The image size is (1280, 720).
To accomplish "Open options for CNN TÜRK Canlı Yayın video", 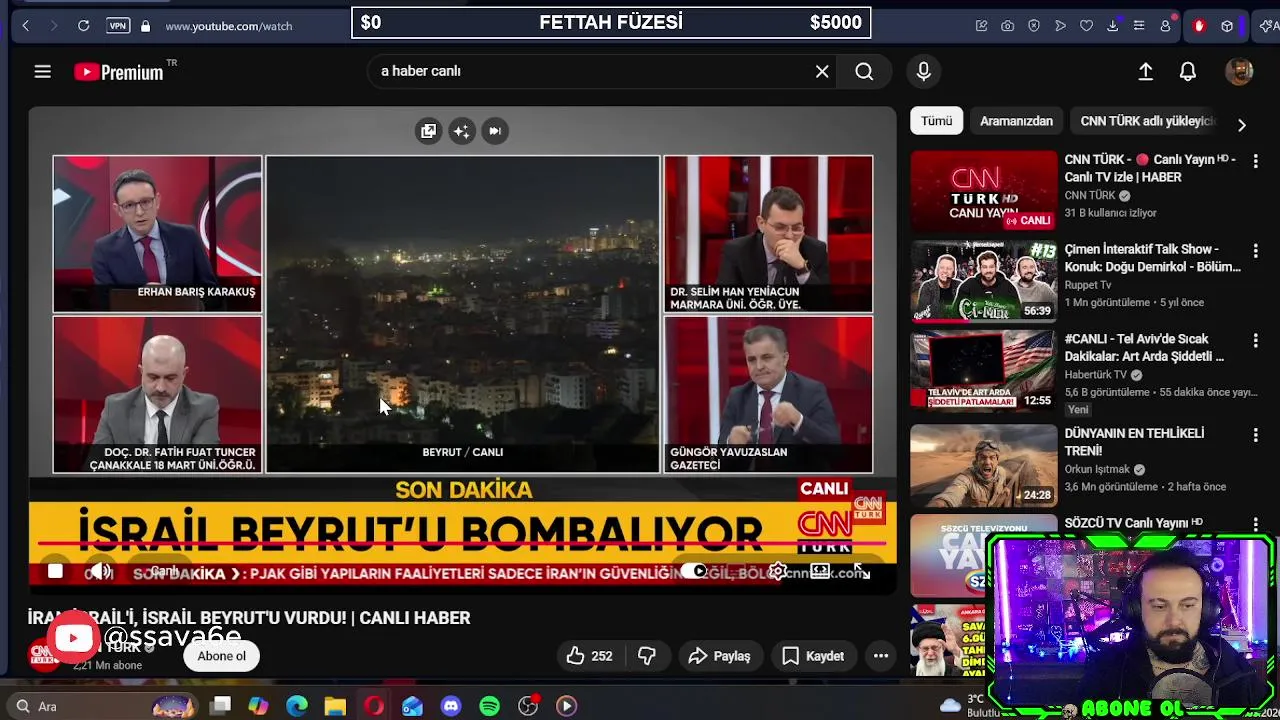I will (x=1256, y=160).
